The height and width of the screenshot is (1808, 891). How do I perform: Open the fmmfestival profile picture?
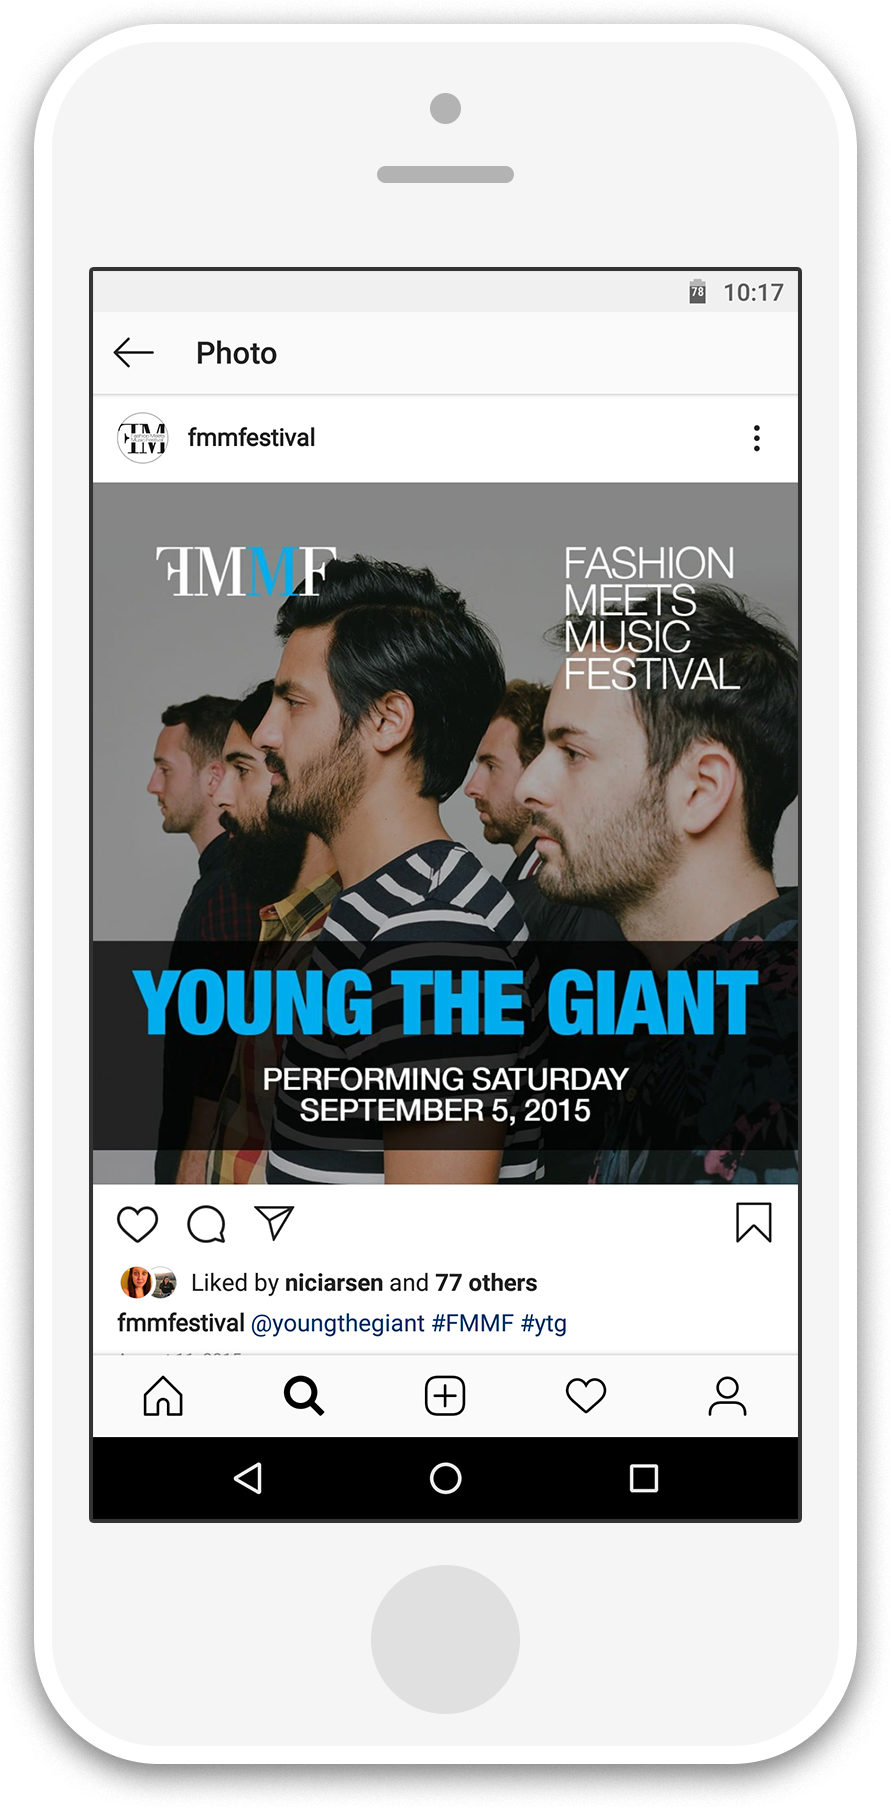(x=143, y=438)
